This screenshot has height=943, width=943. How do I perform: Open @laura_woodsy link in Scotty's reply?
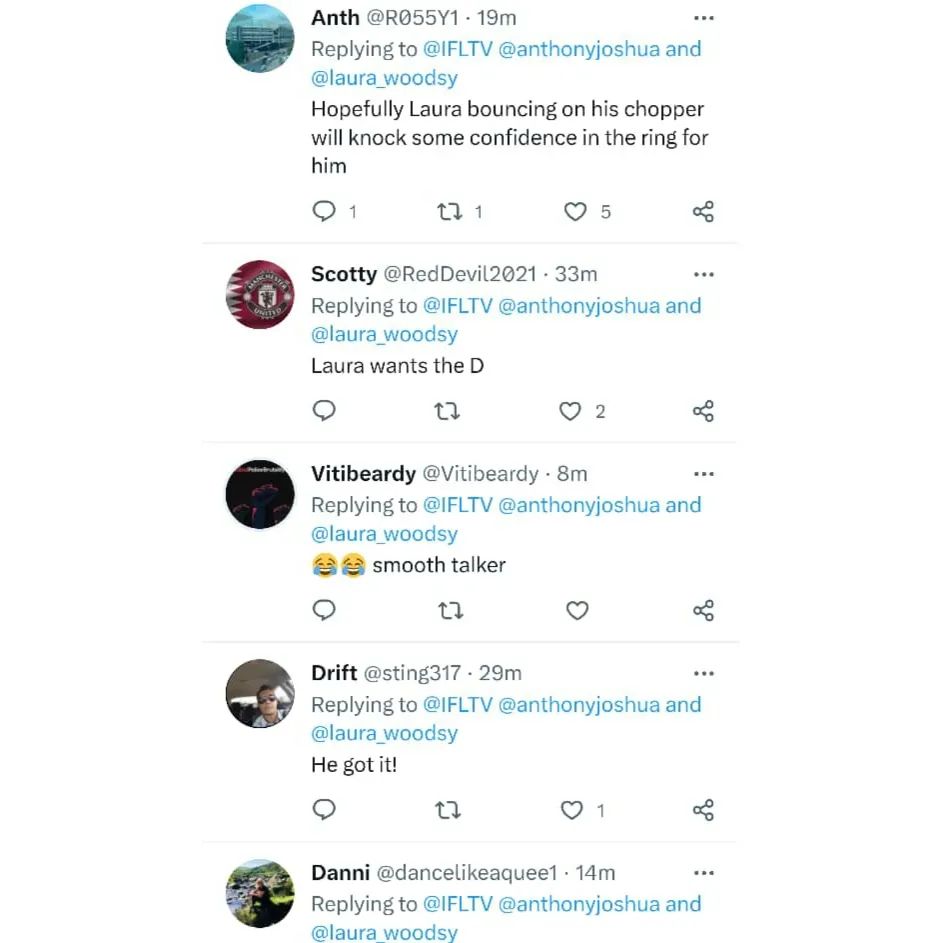384,334
